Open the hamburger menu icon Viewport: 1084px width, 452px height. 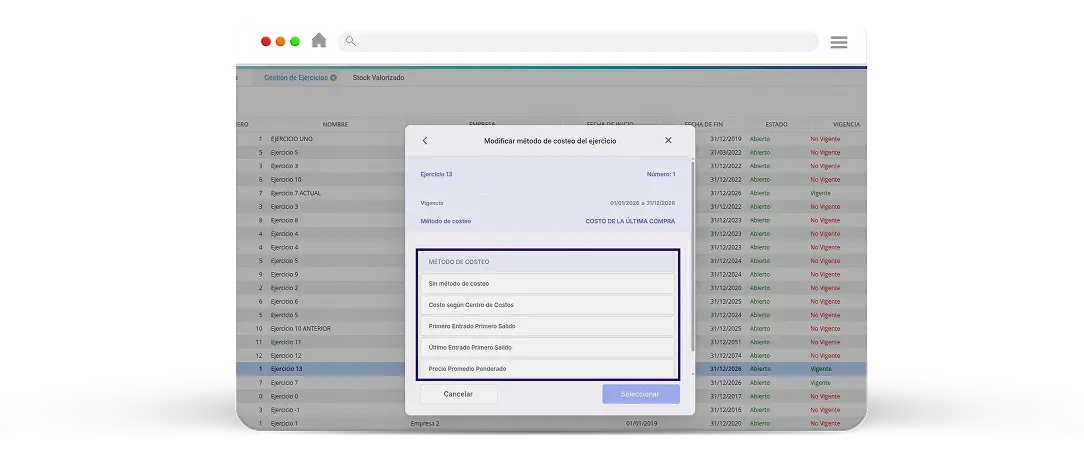tap(839, 42)
